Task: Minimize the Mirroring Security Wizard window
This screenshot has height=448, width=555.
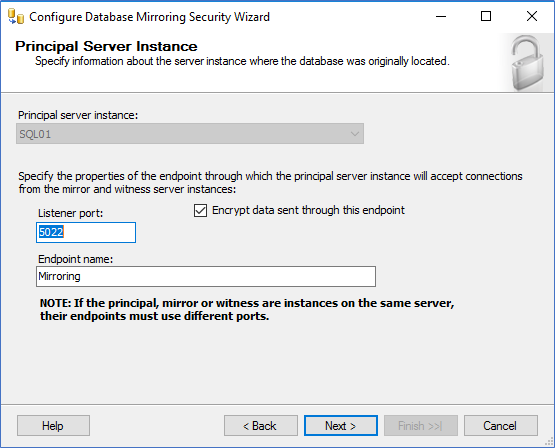Action: [x=441, y=16]
